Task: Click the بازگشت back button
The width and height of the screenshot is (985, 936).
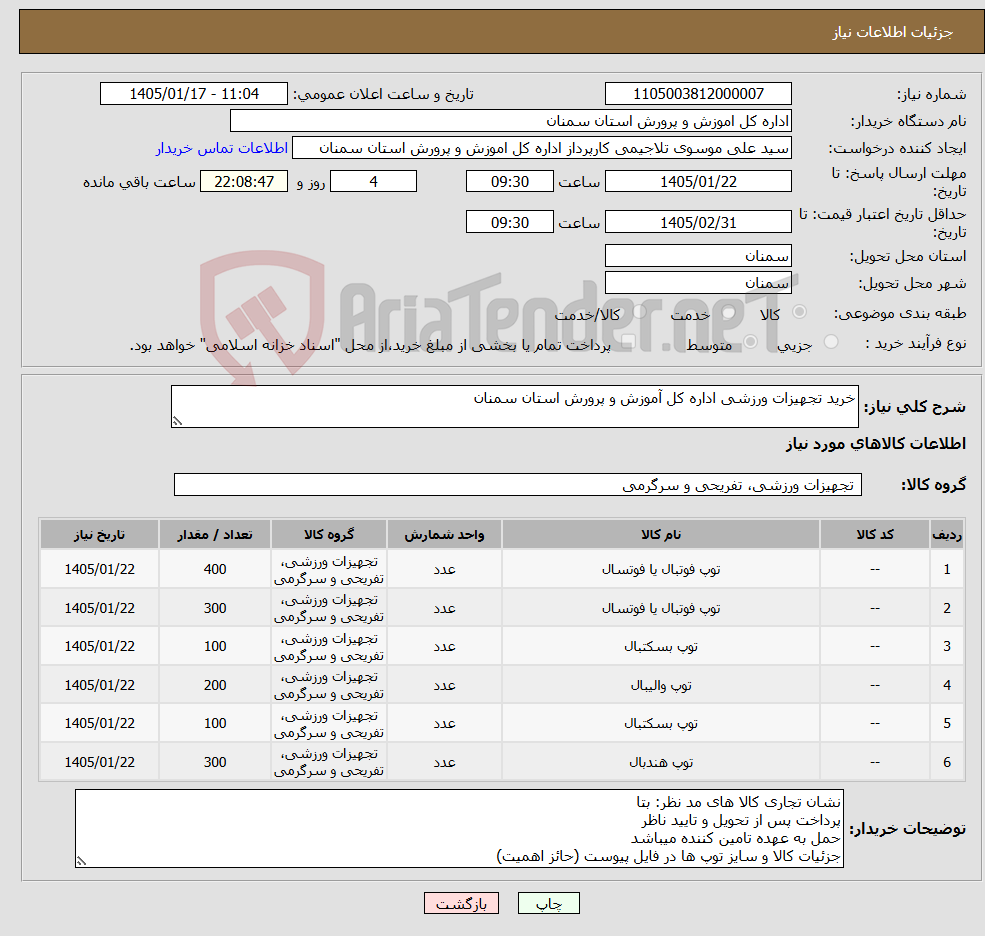Action: (x=461, y=903)
